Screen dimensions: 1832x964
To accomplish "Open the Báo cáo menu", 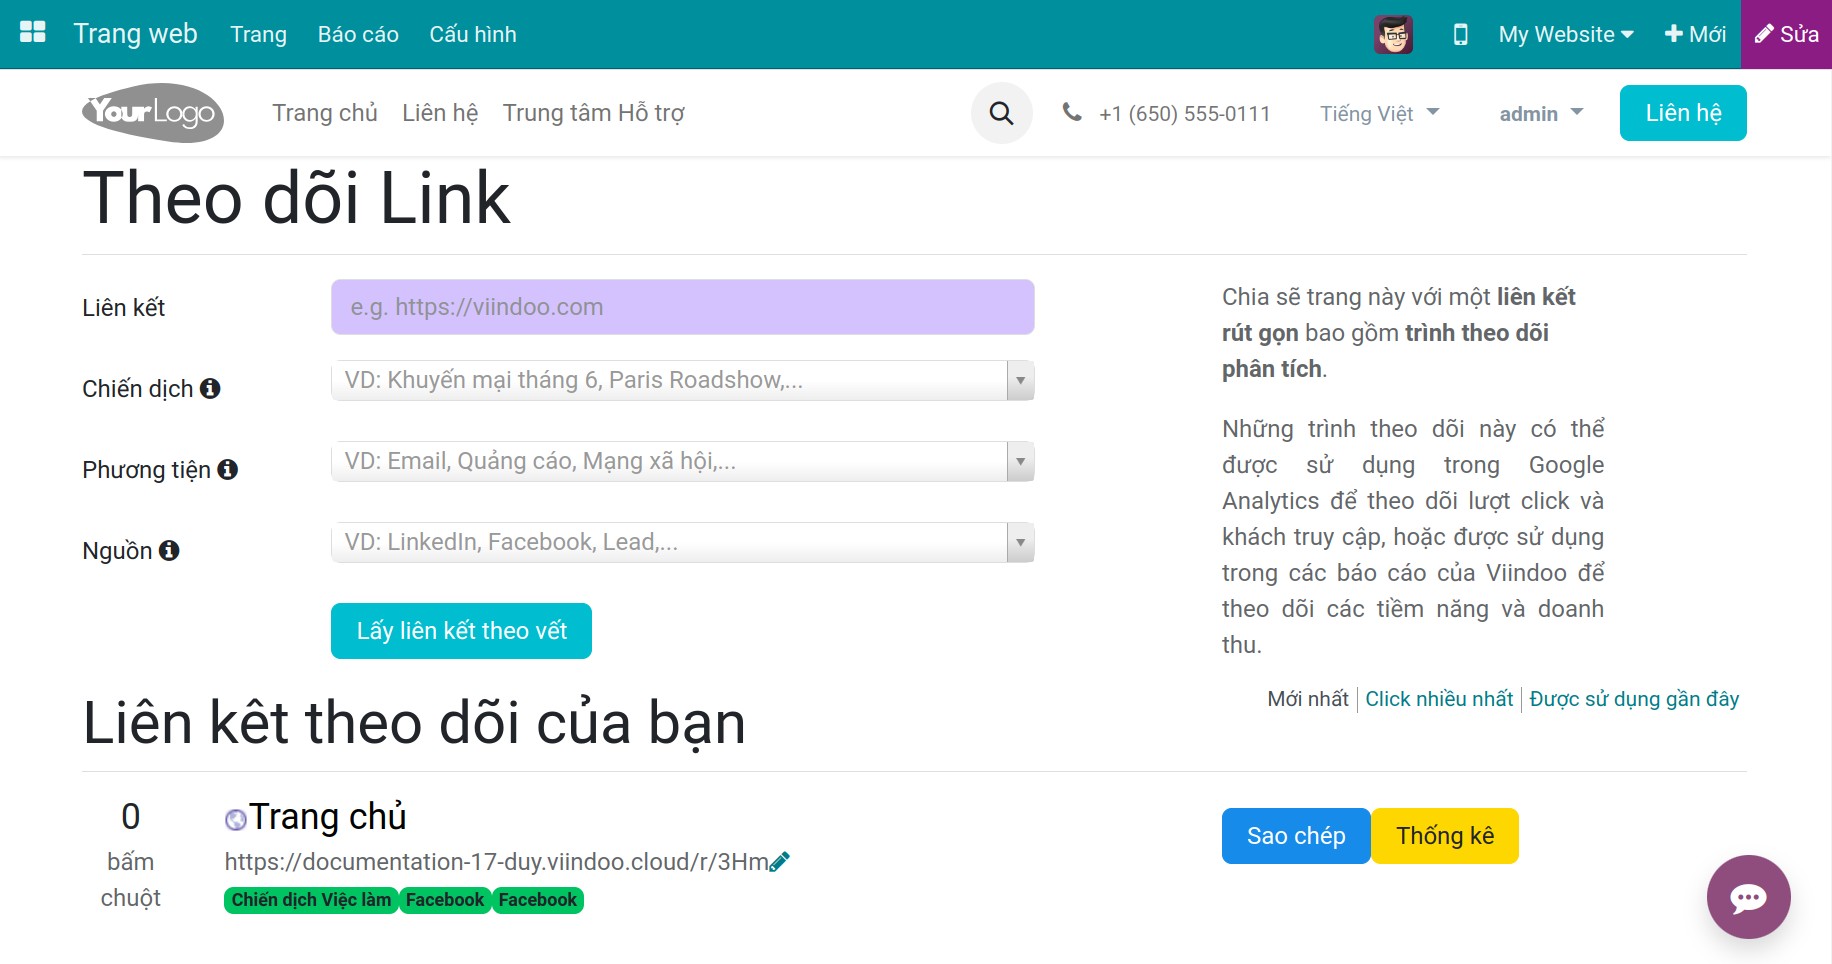I will click(358, 34).
